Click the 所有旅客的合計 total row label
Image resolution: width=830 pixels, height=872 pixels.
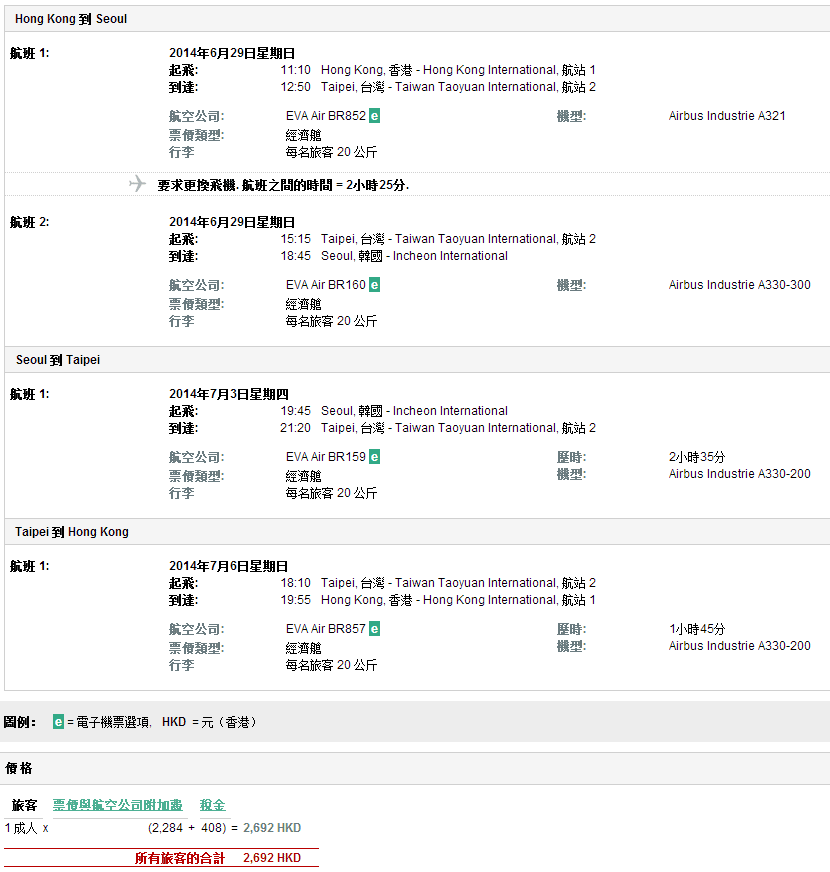tap(180, 858)
